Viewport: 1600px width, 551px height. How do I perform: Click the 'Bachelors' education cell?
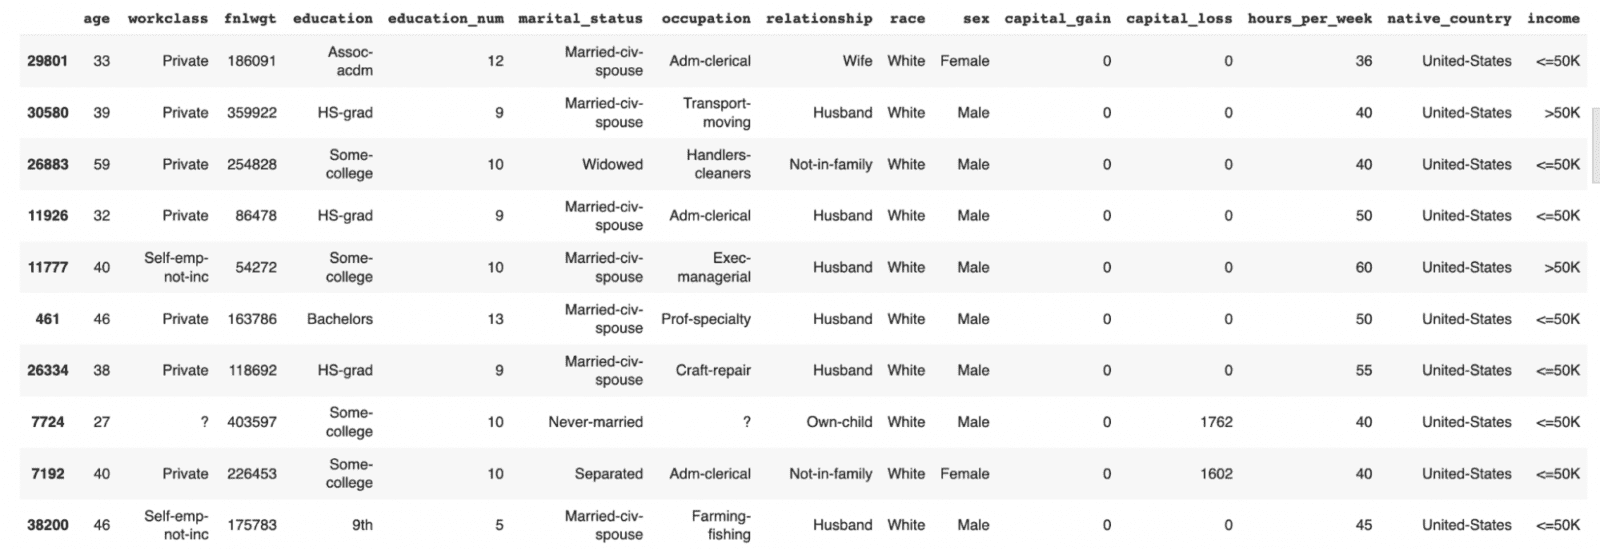340,319
